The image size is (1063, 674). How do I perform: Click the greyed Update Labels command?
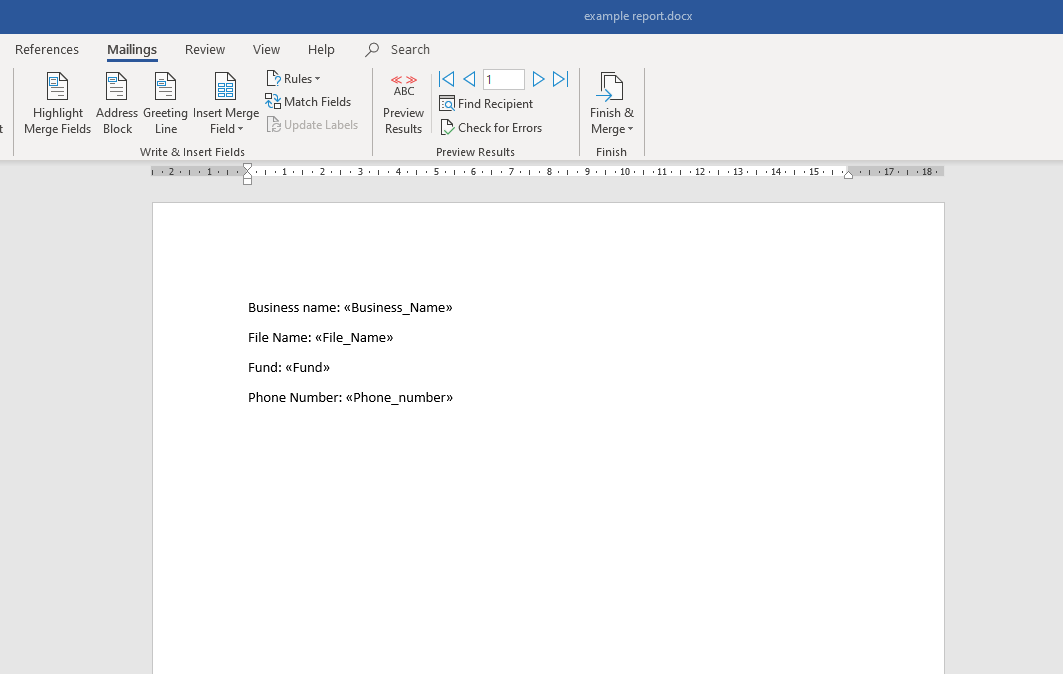tap(312, 125)
